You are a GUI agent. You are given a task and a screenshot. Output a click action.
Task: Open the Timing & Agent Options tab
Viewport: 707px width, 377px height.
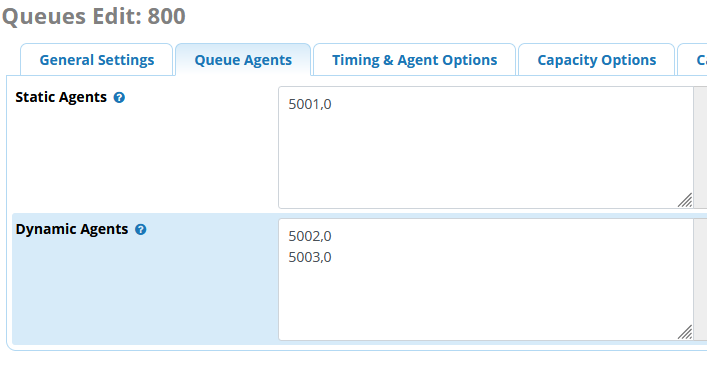pyautogui.click(x=414, y=60)
